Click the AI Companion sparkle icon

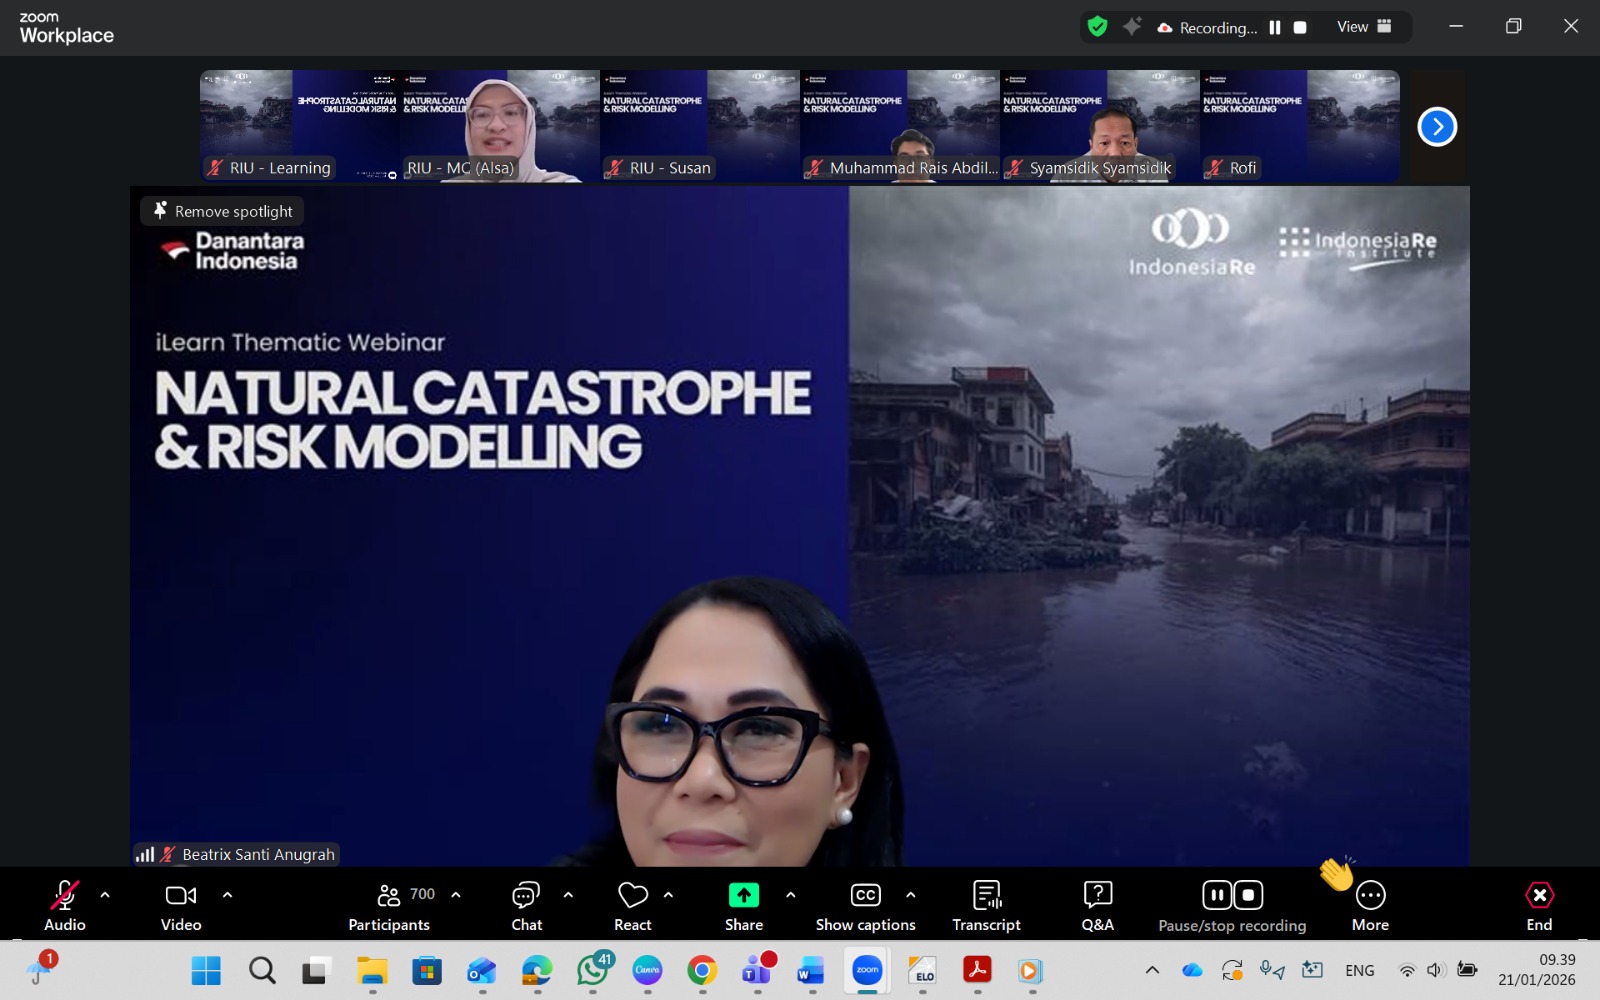(x=1132, y=27)
